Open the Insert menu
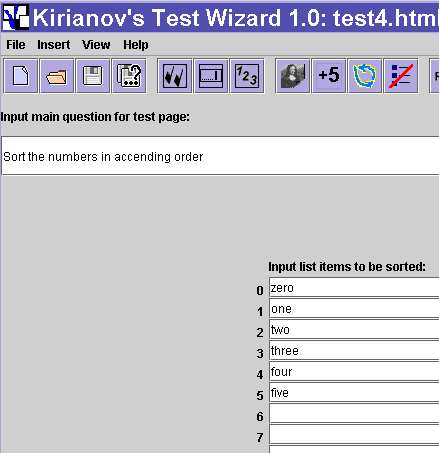439x453 pixels. (x=53, y=45)
